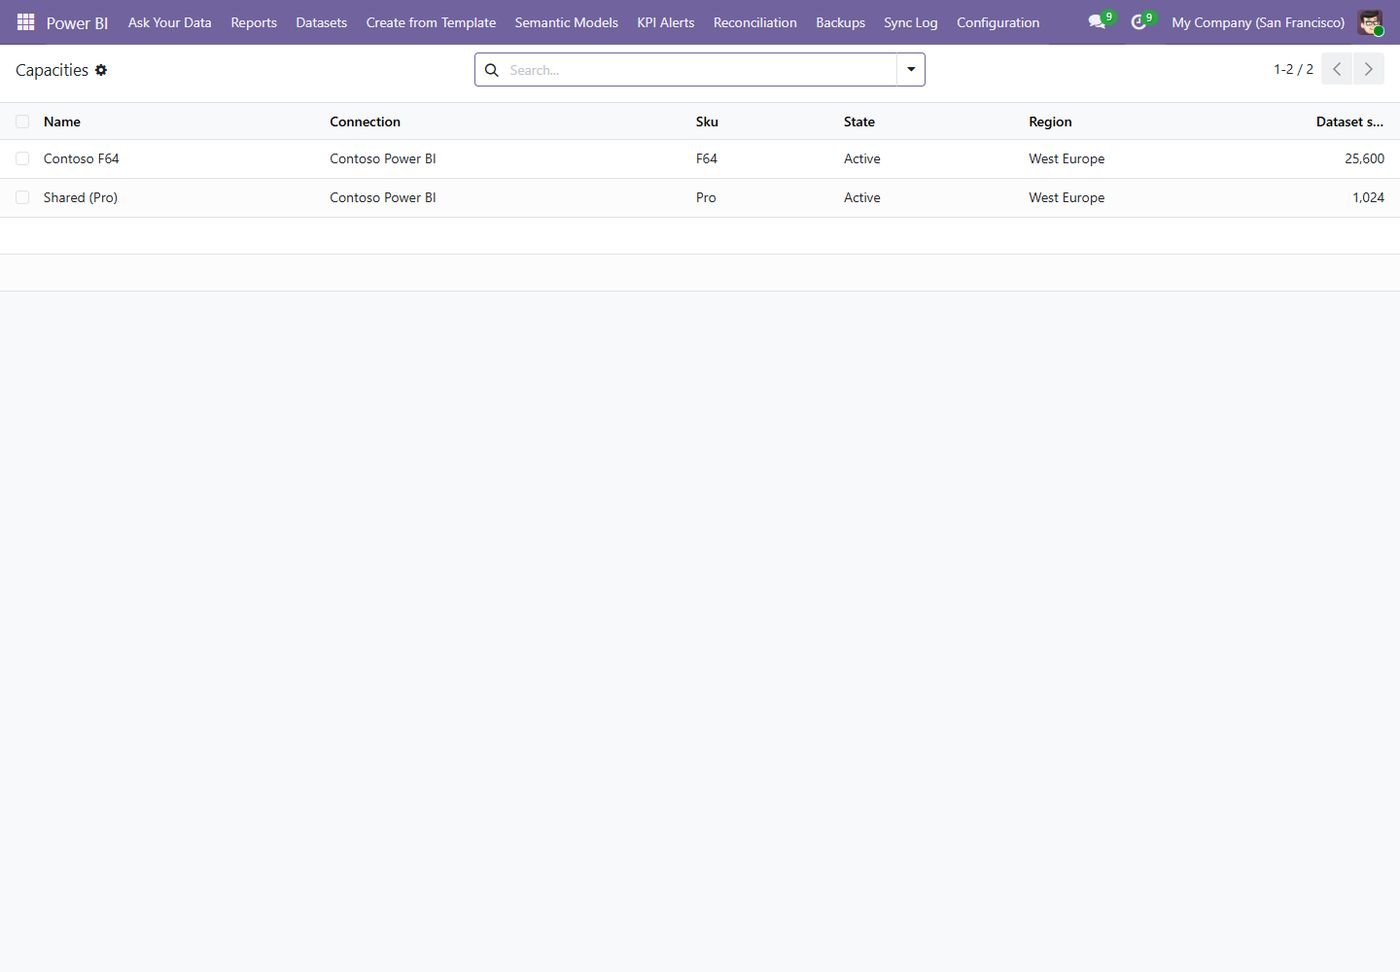Open the Reports menu
This screenshot has height=972, width=1400.
pyautogui.click(x=254, y=22)
